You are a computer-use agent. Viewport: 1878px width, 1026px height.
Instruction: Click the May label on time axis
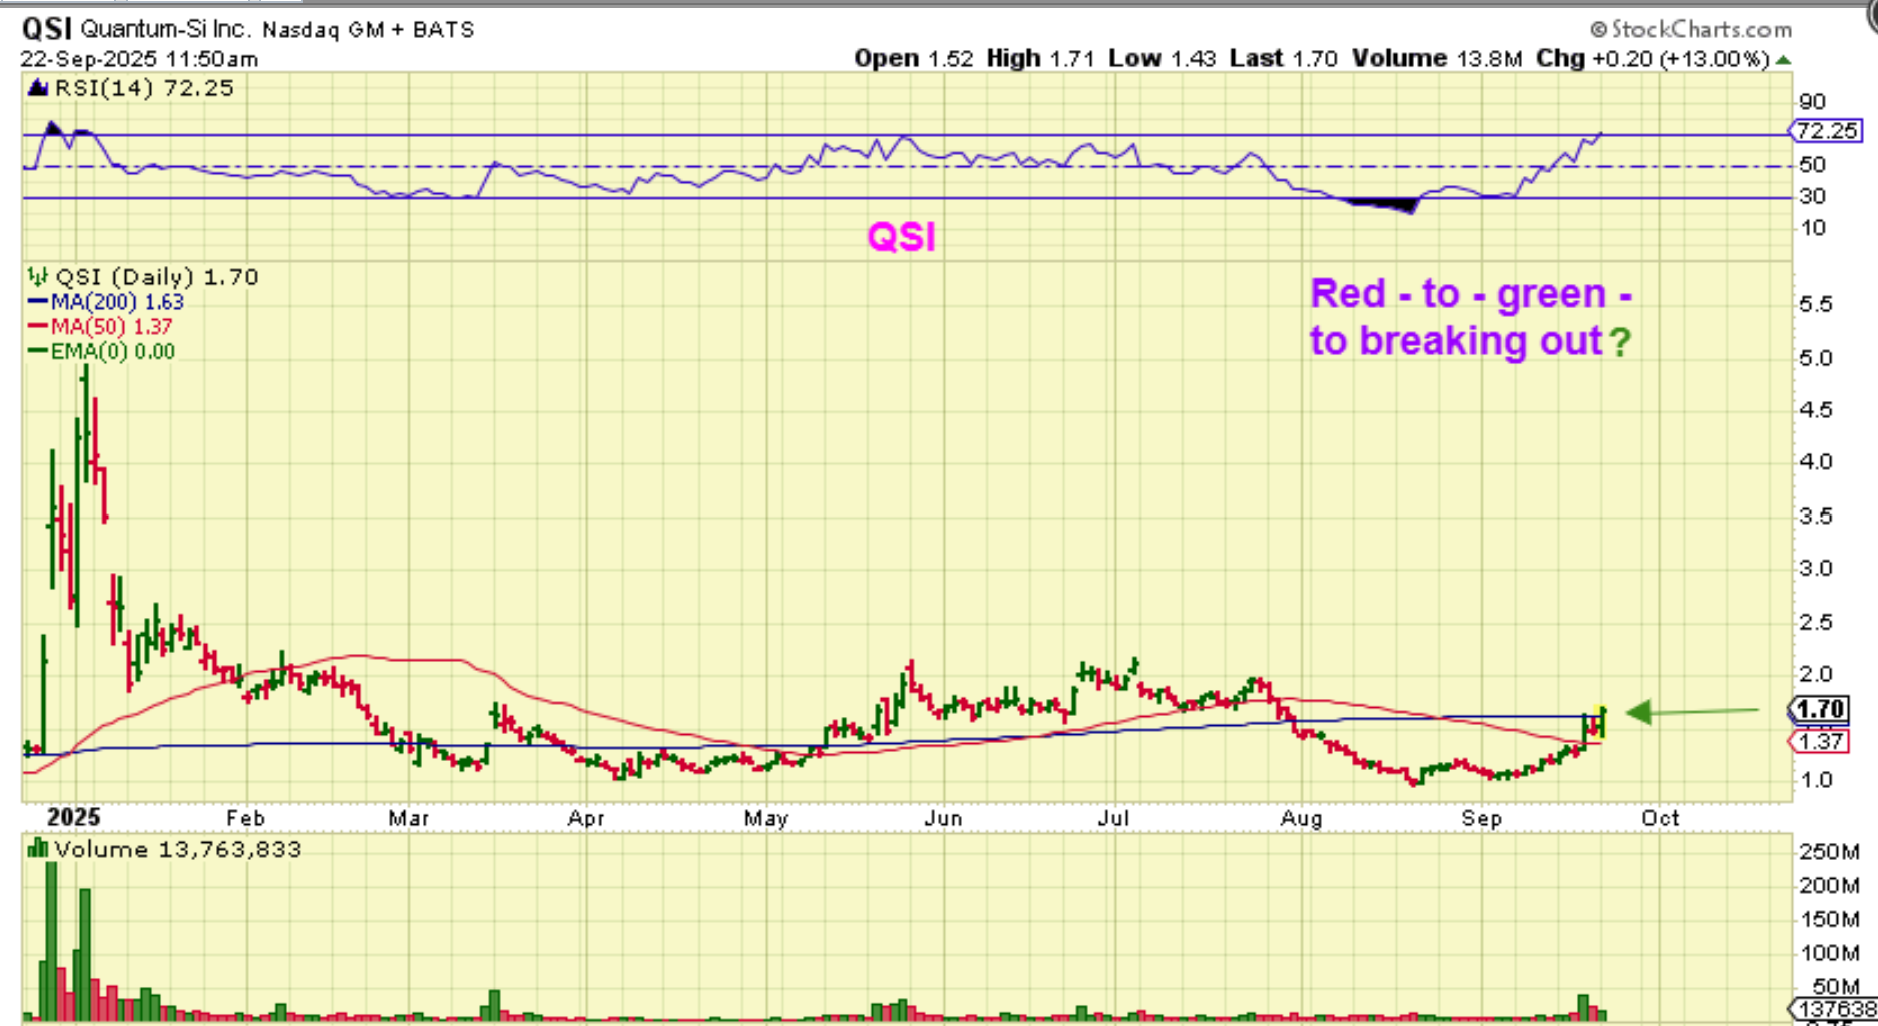click(766, 818)
